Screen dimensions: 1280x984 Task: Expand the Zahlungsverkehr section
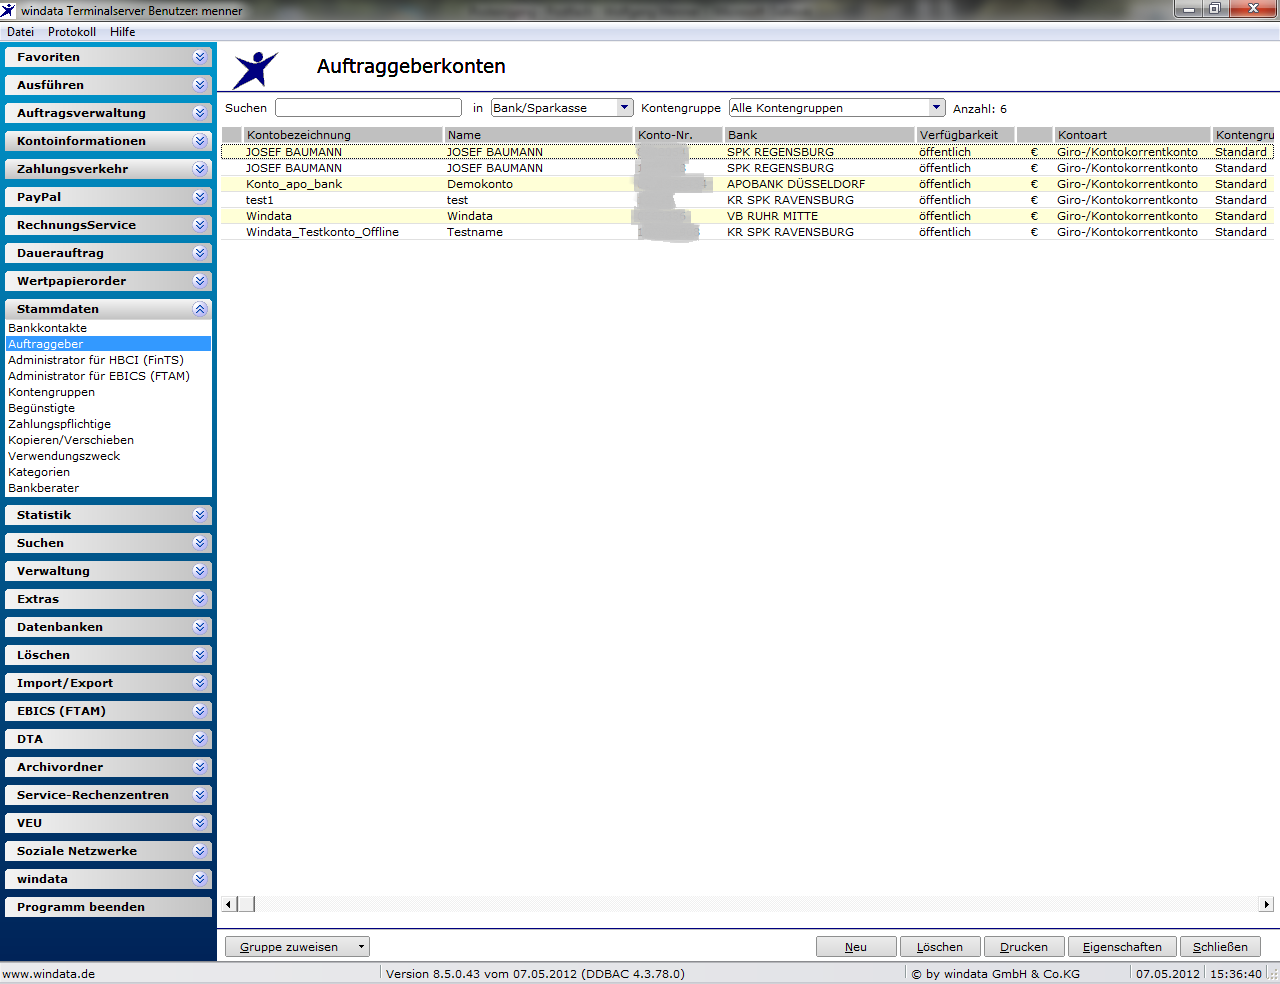tap(108, 169)
